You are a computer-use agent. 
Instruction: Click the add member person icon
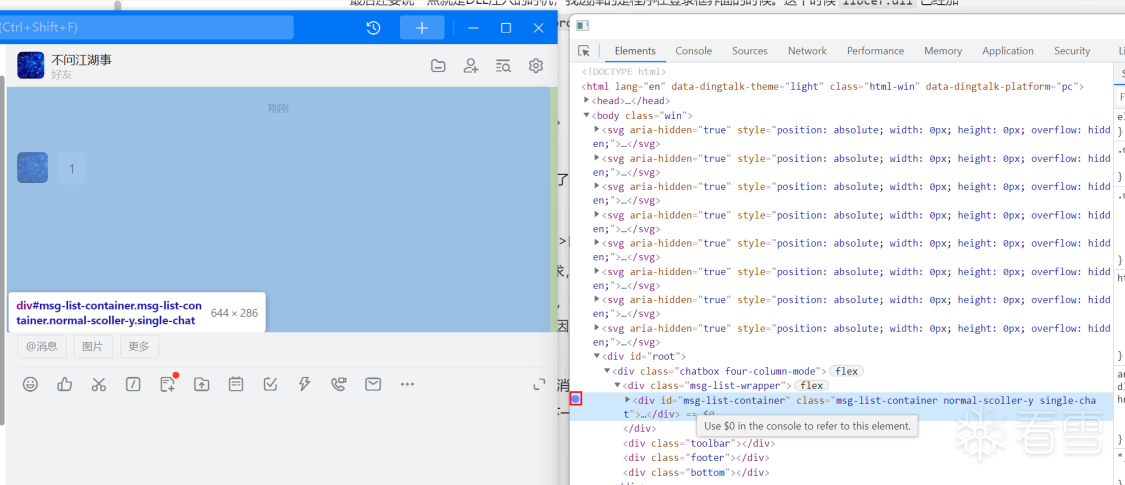471,66
